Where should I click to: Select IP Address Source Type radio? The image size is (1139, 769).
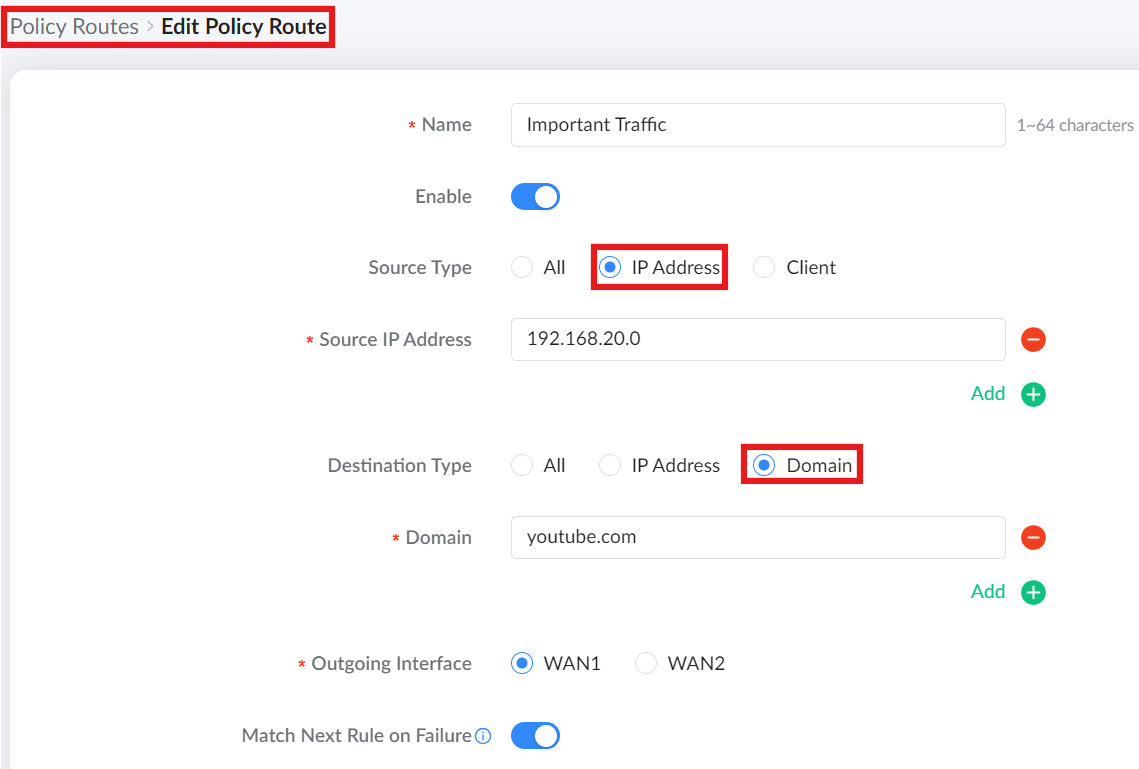click(609, 267)
